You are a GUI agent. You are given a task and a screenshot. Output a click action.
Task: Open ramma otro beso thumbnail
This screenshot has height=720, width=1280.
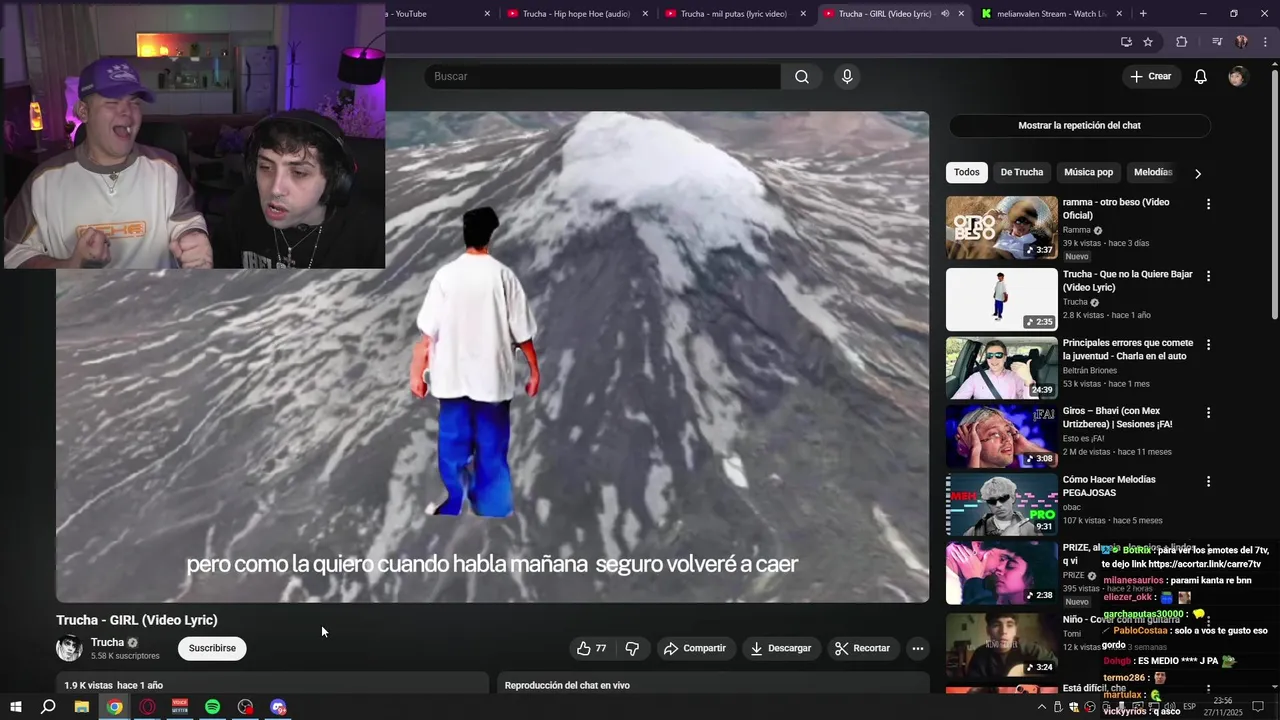coord(1001,227)
